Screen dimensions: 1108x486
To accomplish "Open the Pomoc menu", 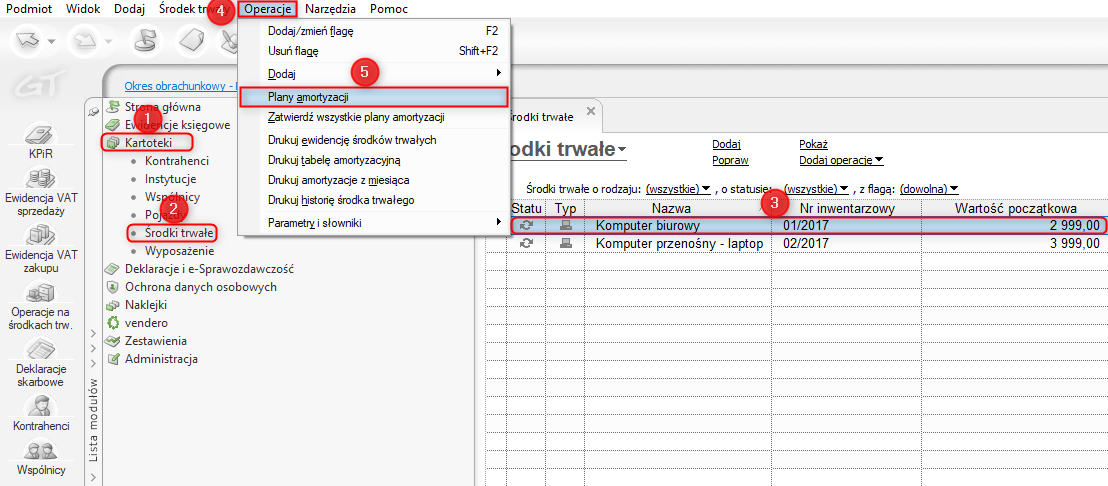I will (x=389, y=9).
